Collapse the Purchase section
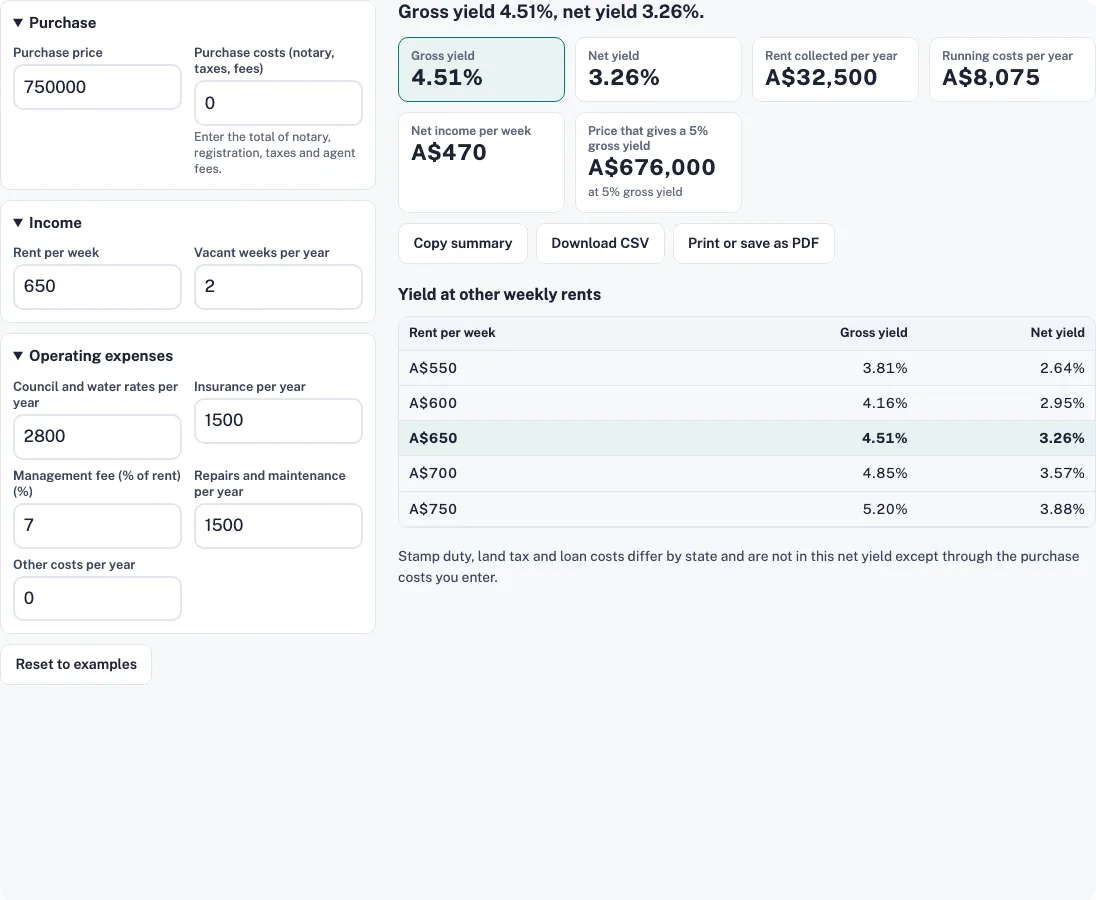Screen dimensions: 1096x900 point(55,22)
